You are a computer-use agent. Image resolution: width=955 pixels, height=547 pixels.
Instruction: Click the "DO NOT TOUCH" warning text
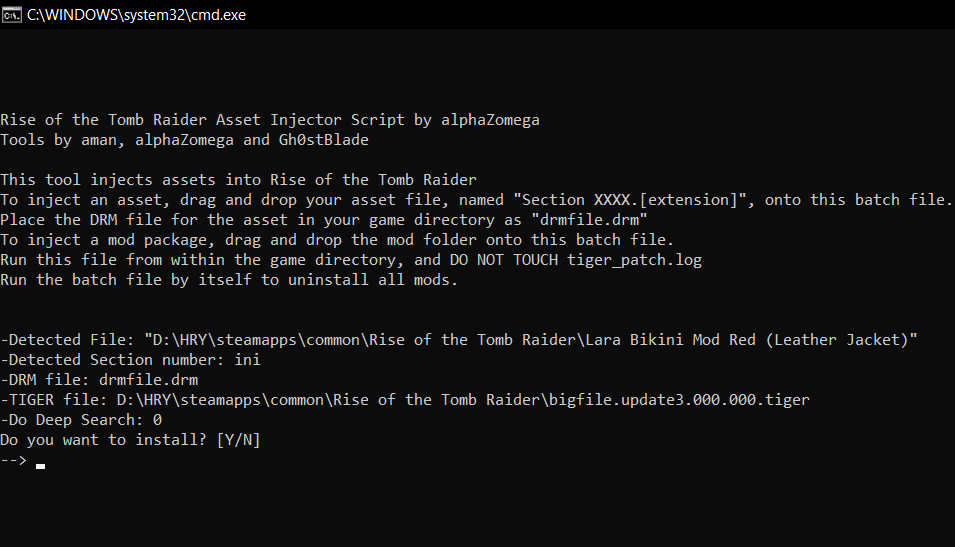[504, 260]
